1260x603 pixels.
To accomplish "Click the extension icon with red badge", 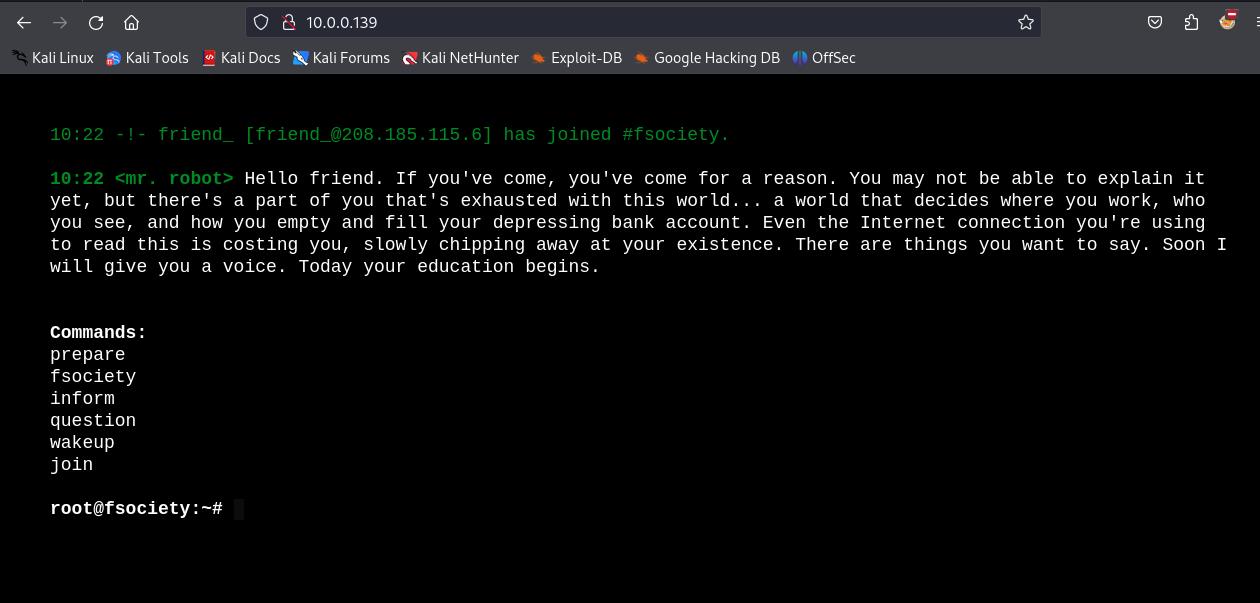I will 1228,20.
